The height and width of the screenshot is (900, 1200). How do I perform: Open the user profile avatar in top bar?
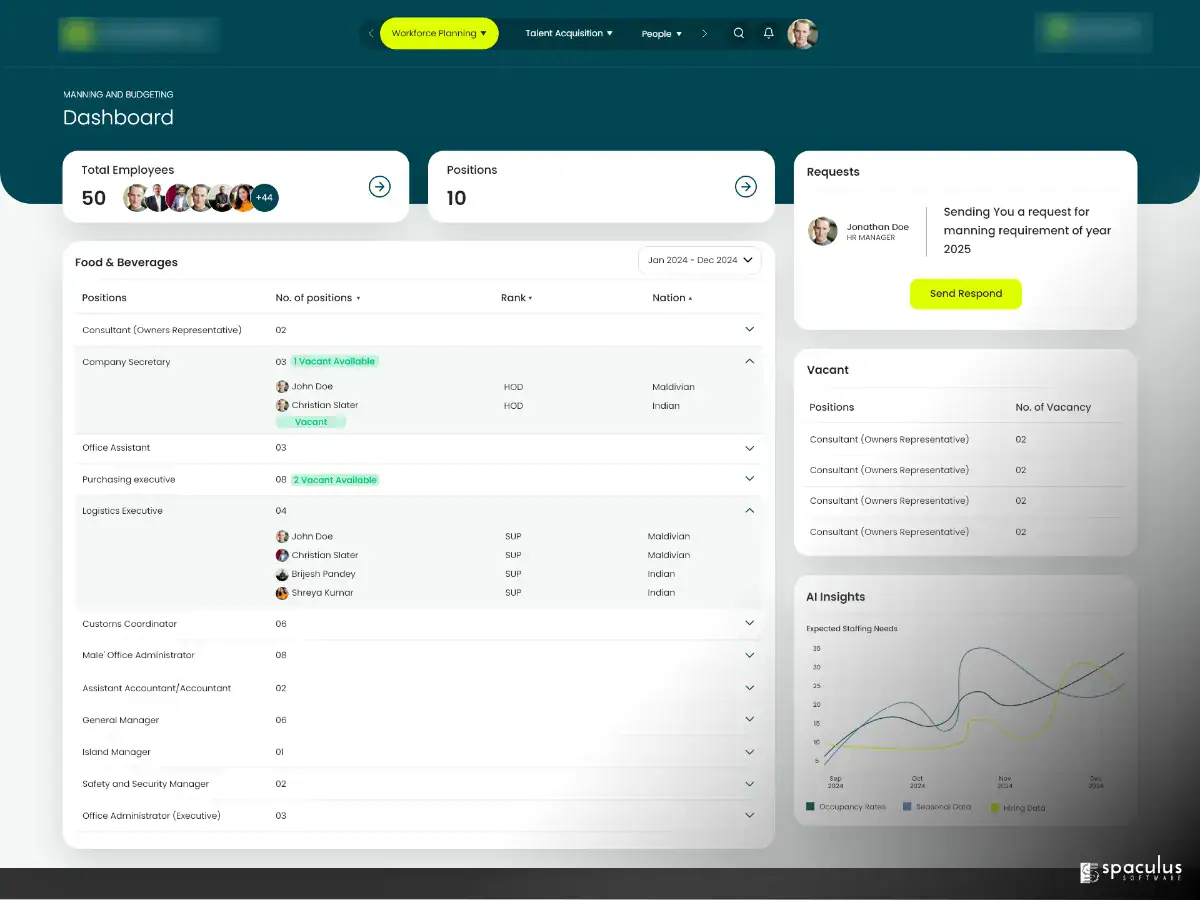pos(802,33)
